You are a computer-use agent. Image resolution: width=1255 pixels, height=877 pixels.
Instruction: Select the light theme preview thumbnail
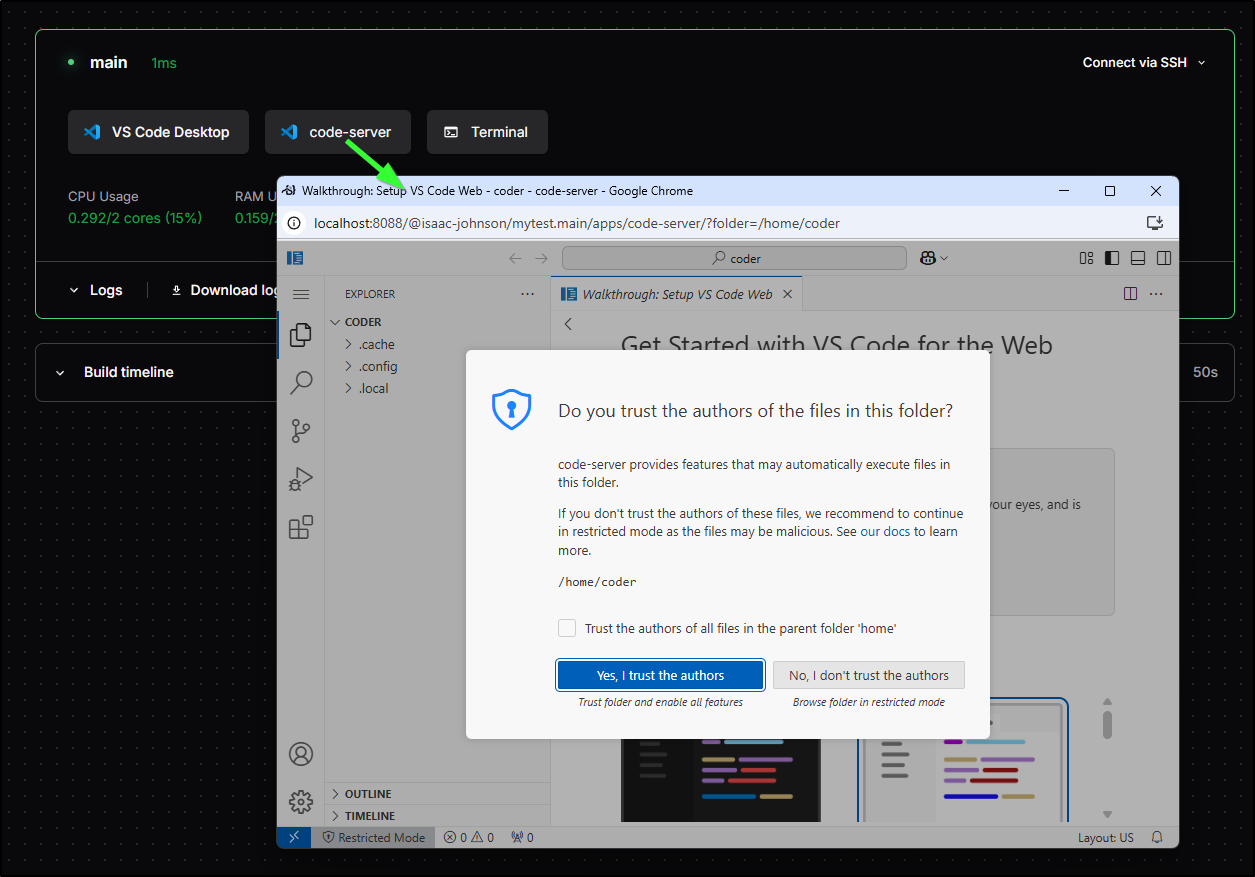click(x=963, y=762)
